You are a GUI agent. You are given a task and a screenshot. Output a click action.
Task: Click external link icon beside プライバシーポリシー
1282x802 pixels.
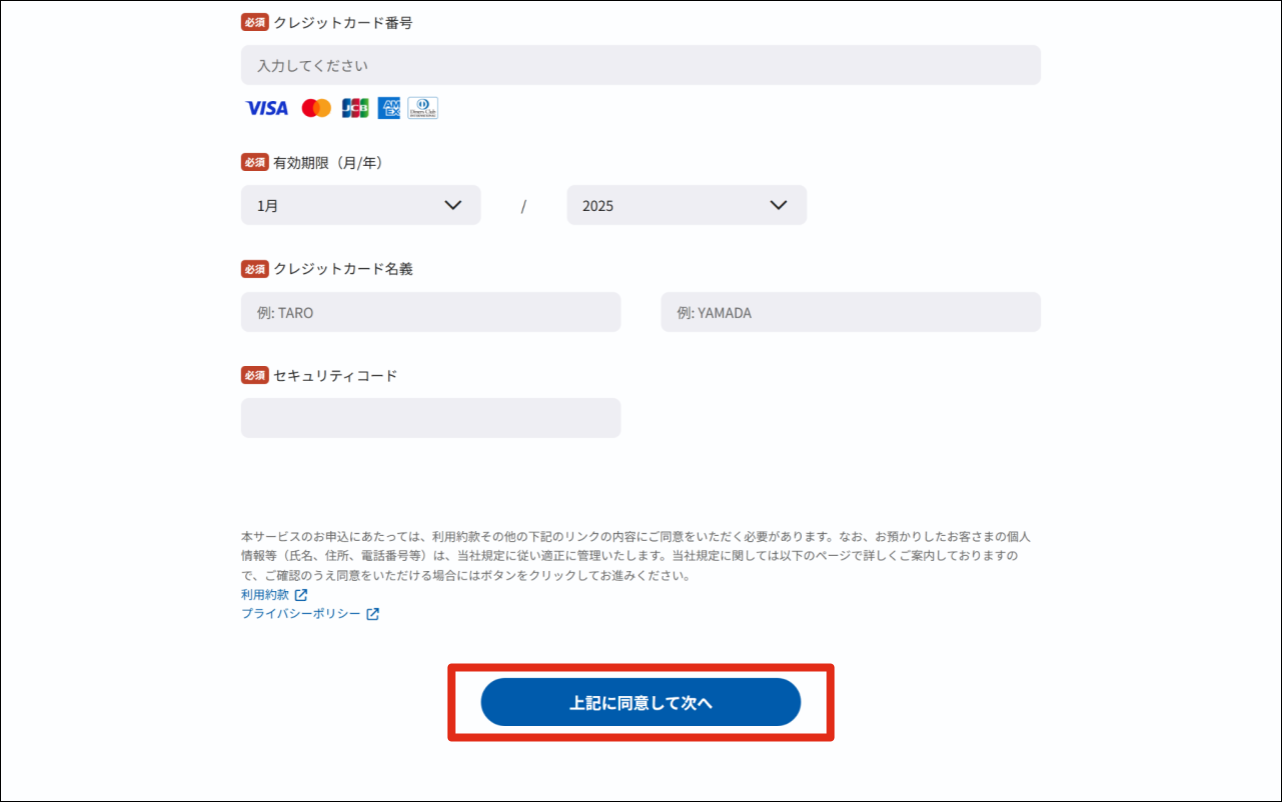click(x=372, y=614)
